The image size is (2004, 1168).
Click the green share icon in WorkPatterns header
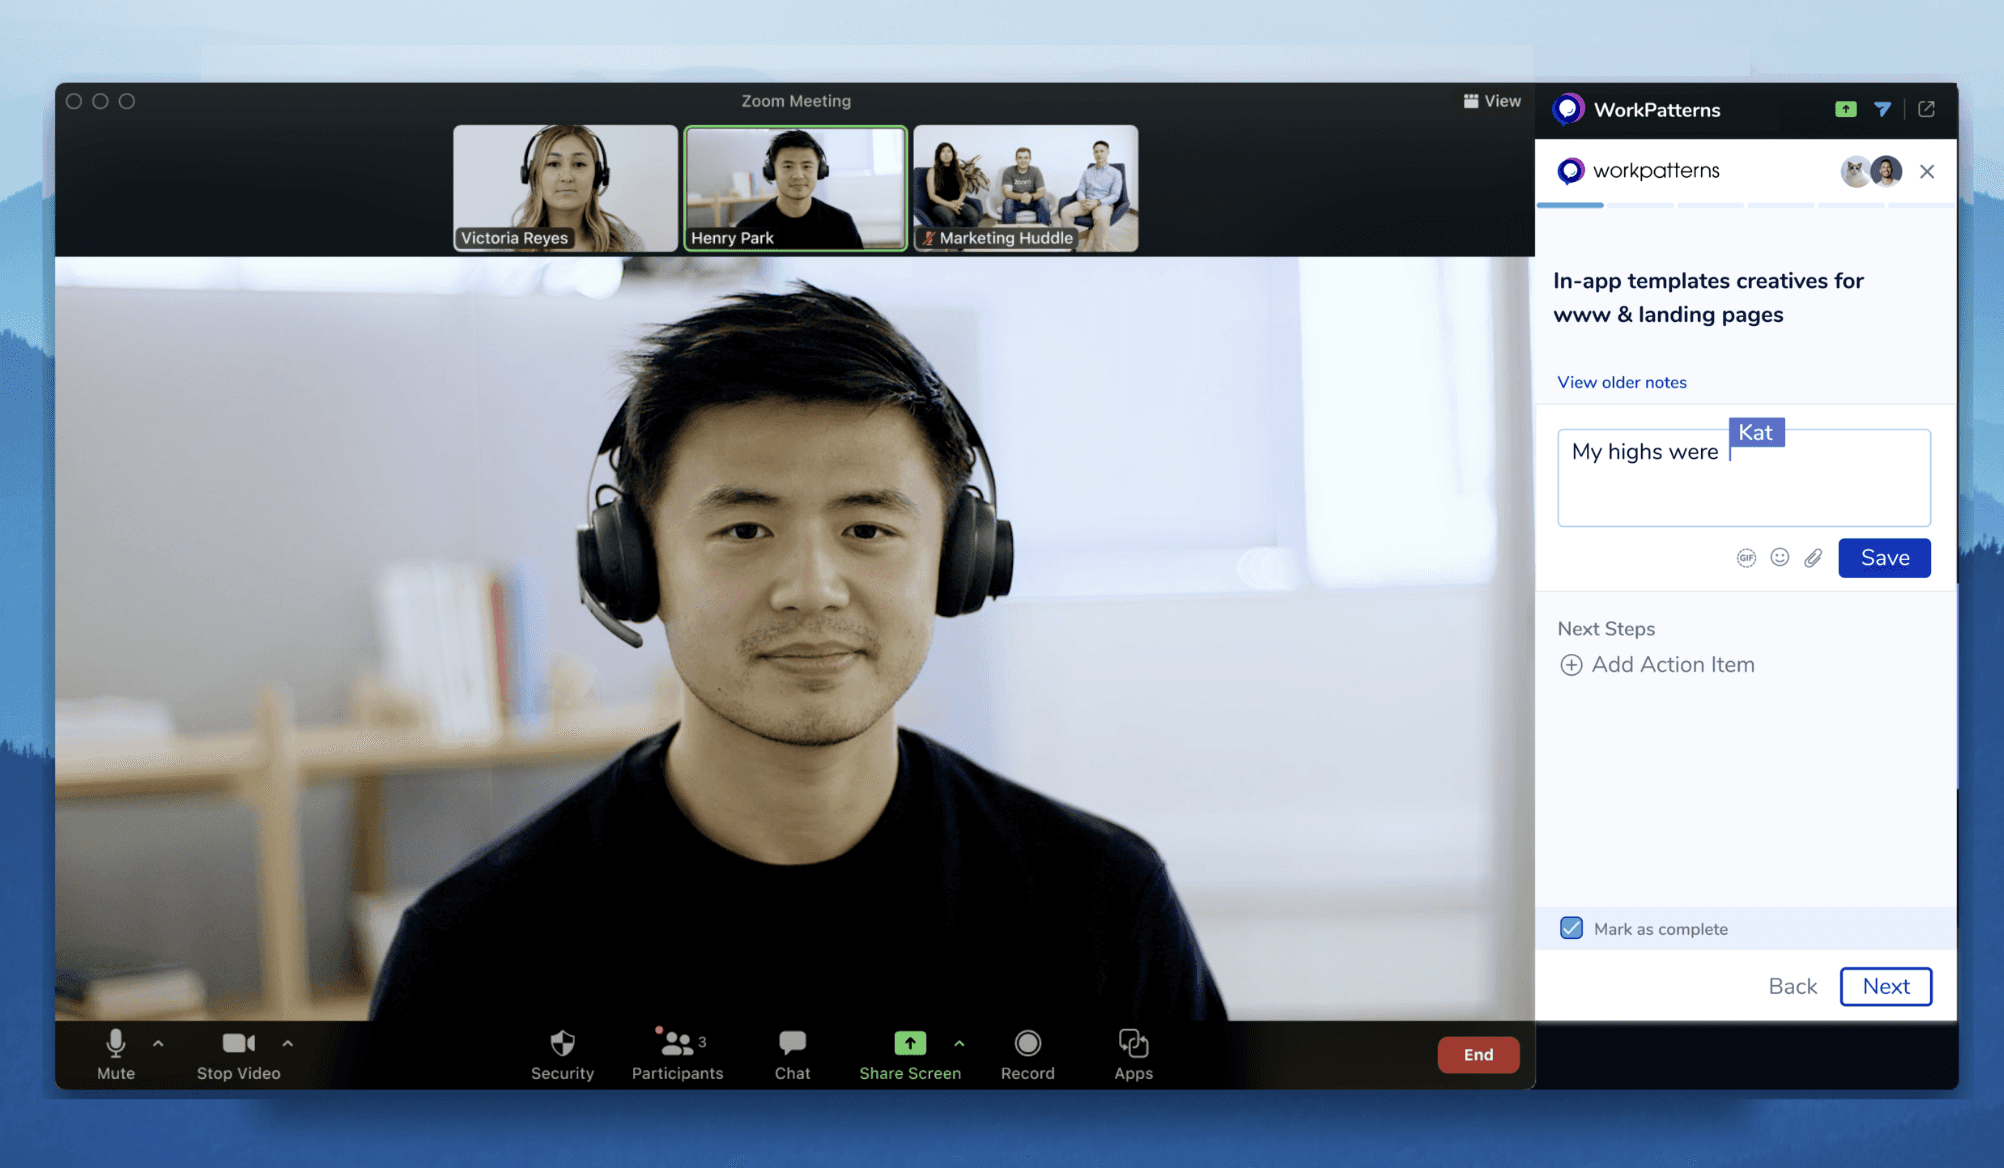coord(1846,109)
